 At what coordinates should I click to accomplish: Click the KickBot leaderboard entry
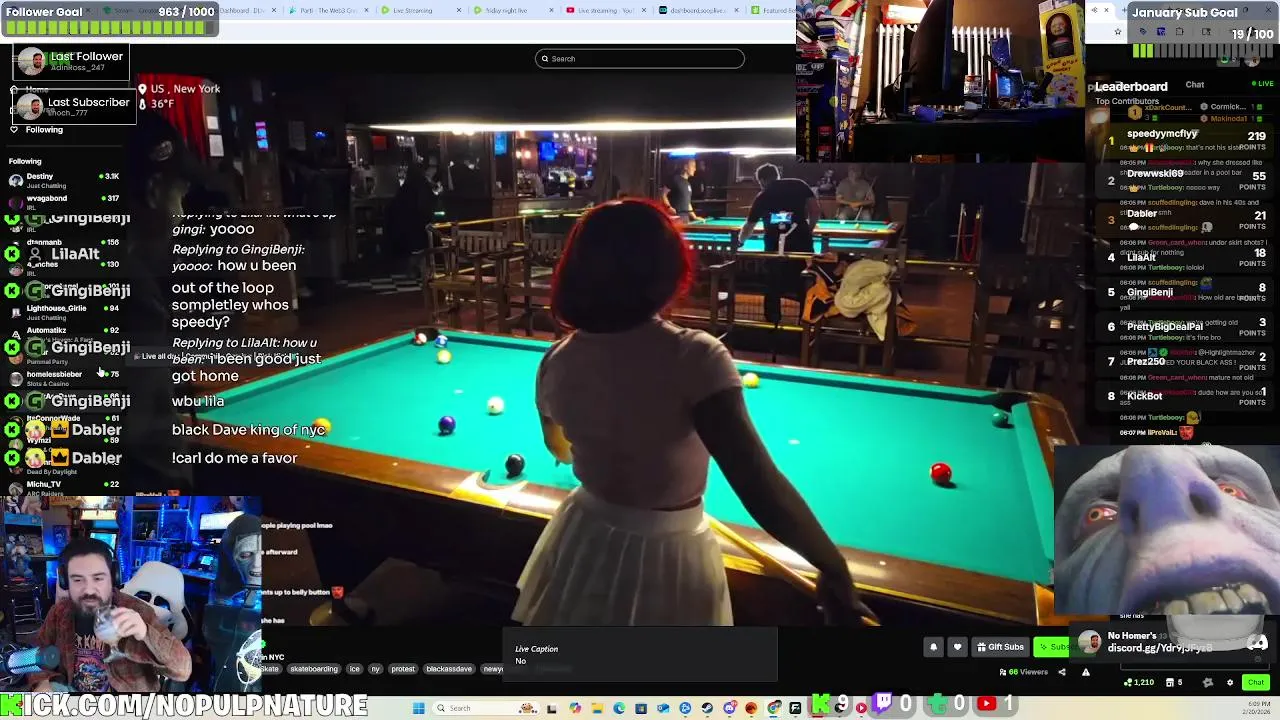(x=1185, y=397)
